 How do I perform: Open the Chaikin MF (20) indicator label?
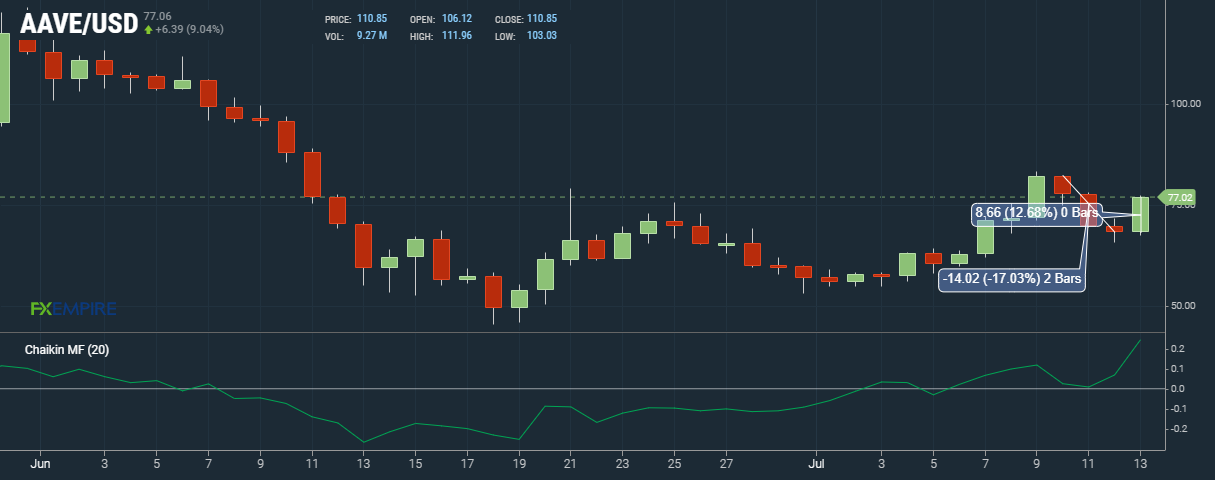(x=68, y=350)
